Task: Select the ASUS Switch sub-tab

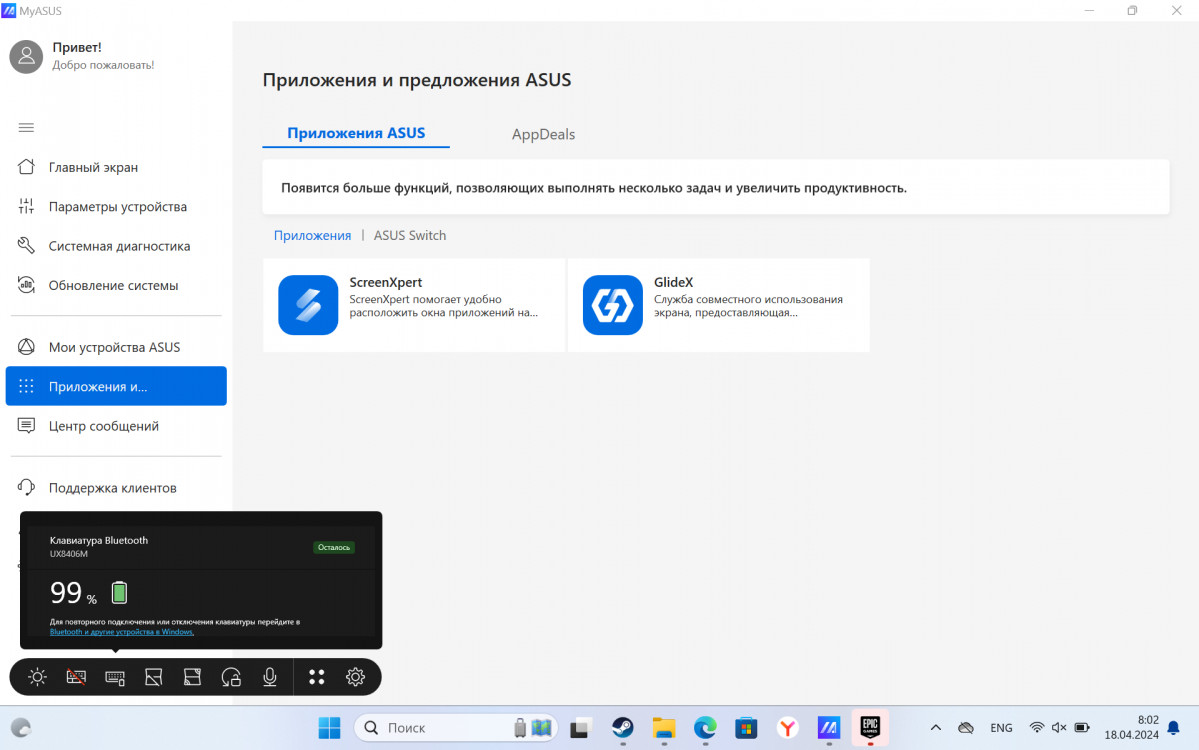Action: (410, 235)
